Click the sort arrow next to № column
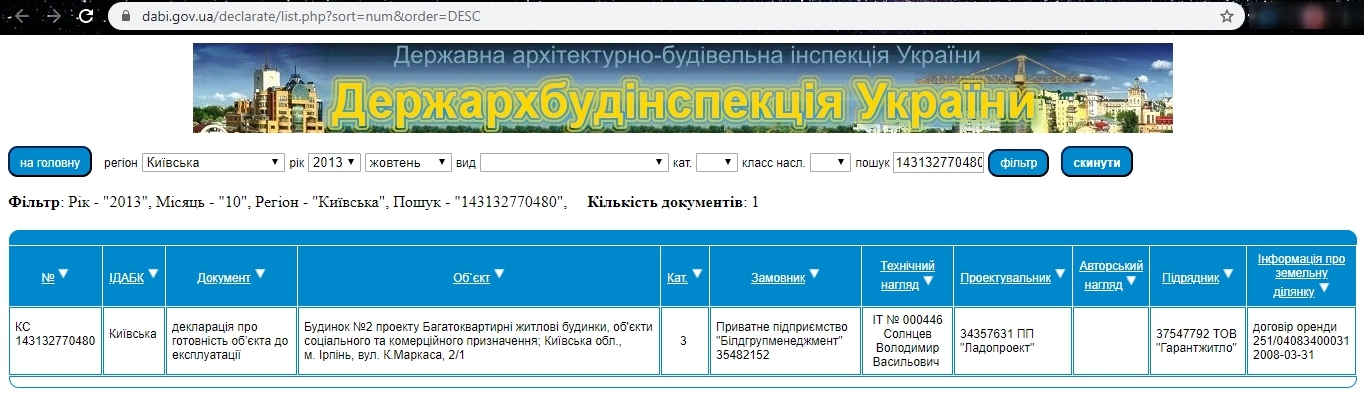Viewport: 1364px width, 401px height. [64, 274]
